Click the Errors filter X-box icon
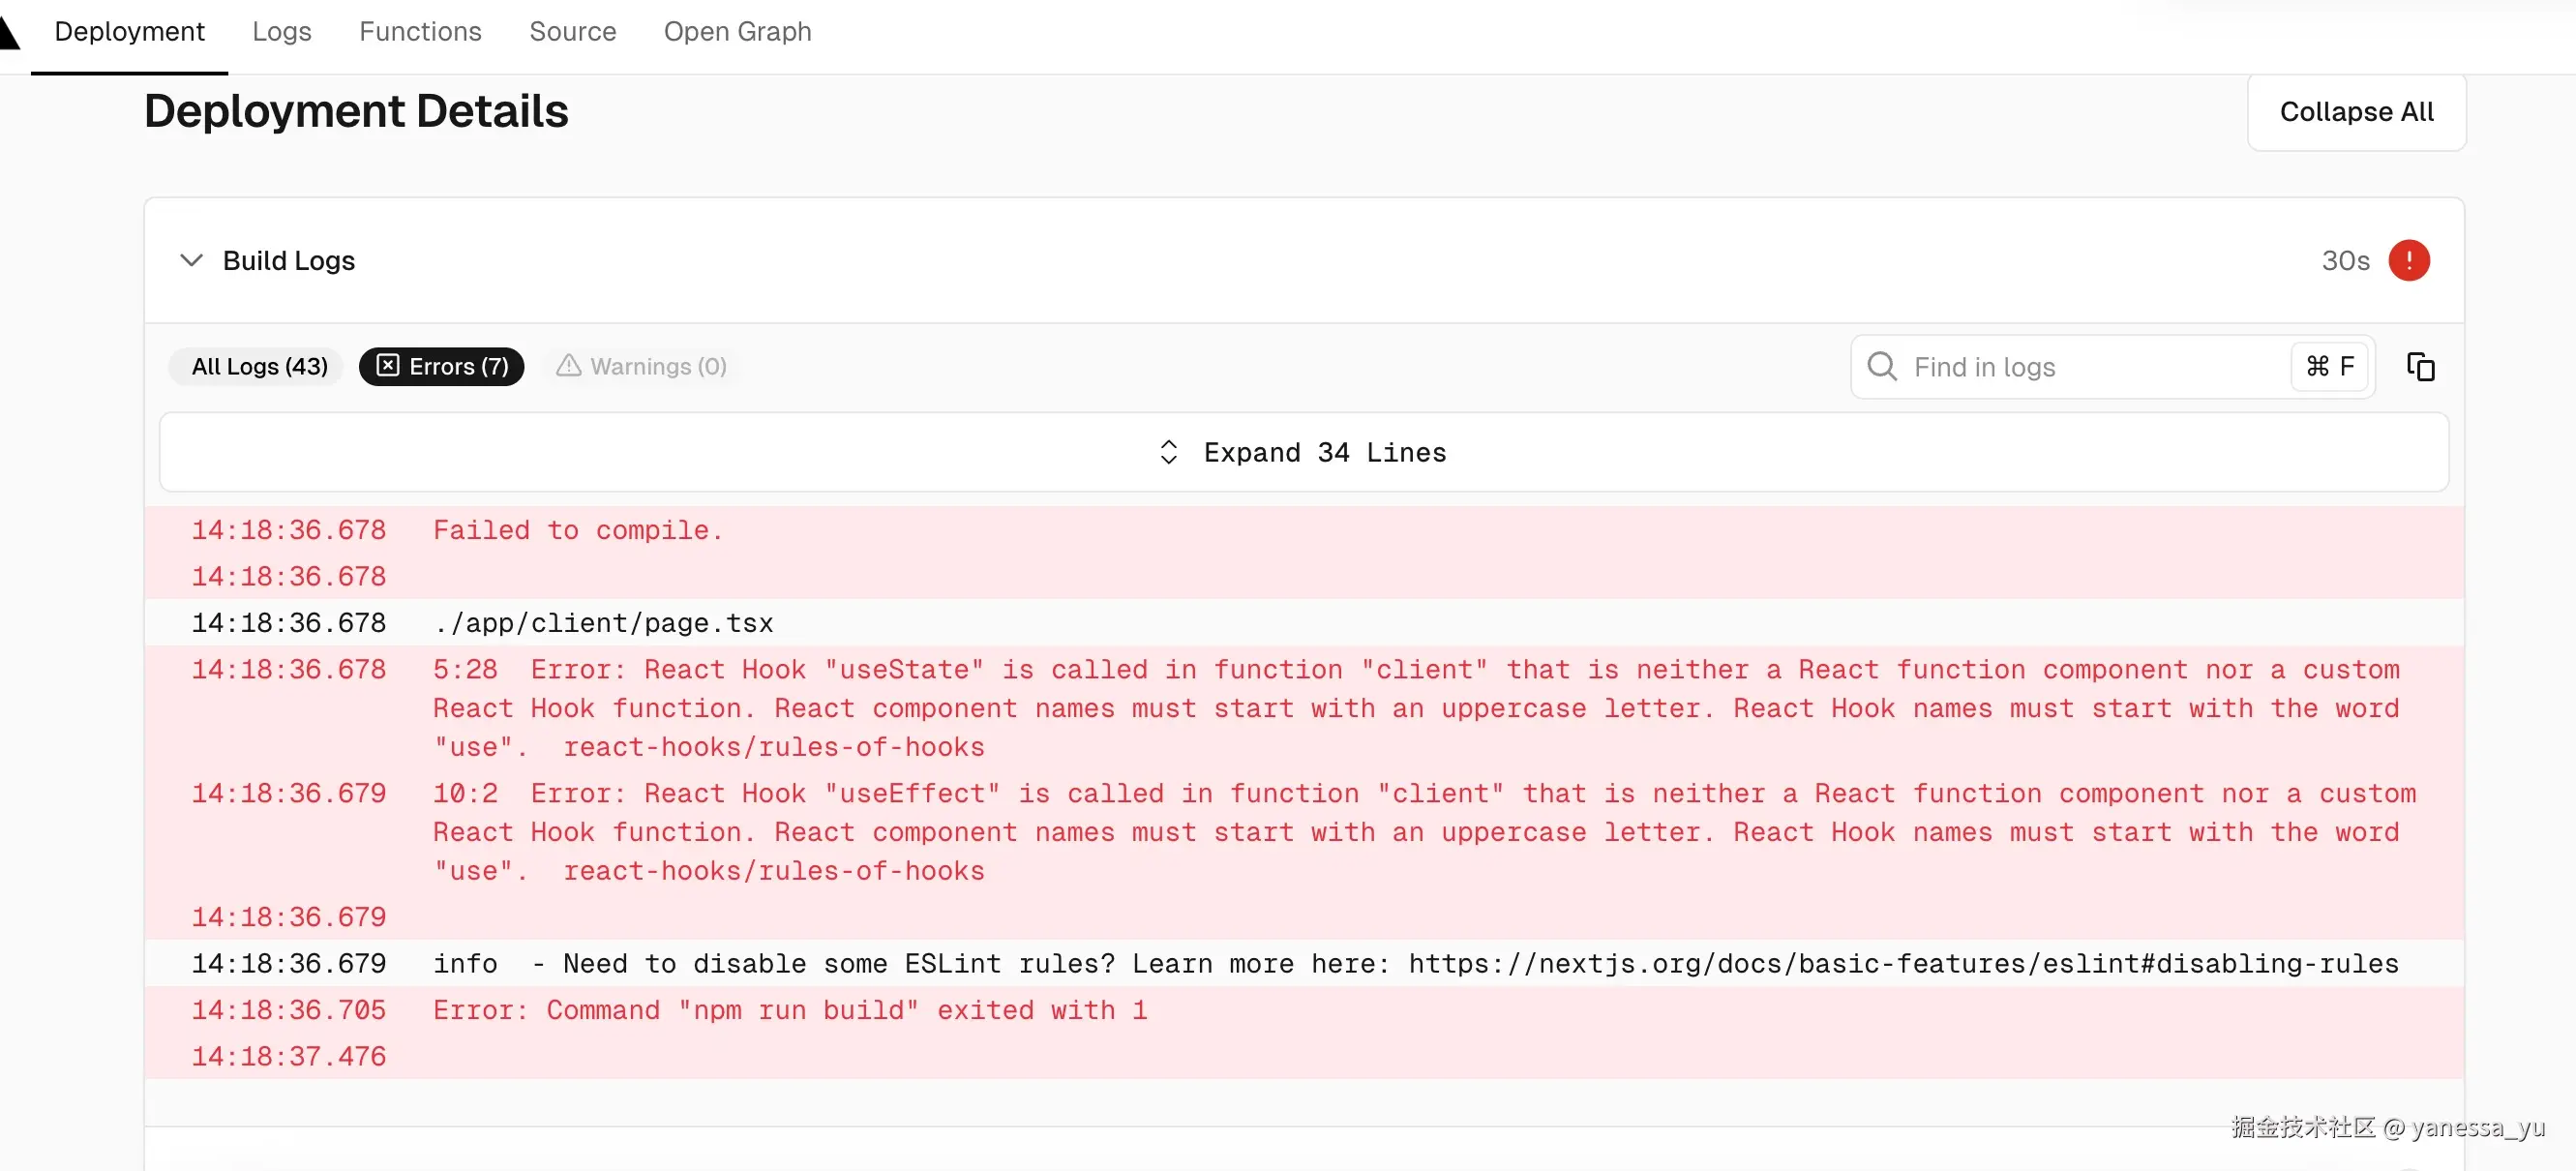This screenshot has width=2576, height=1171. coord(388,366)
